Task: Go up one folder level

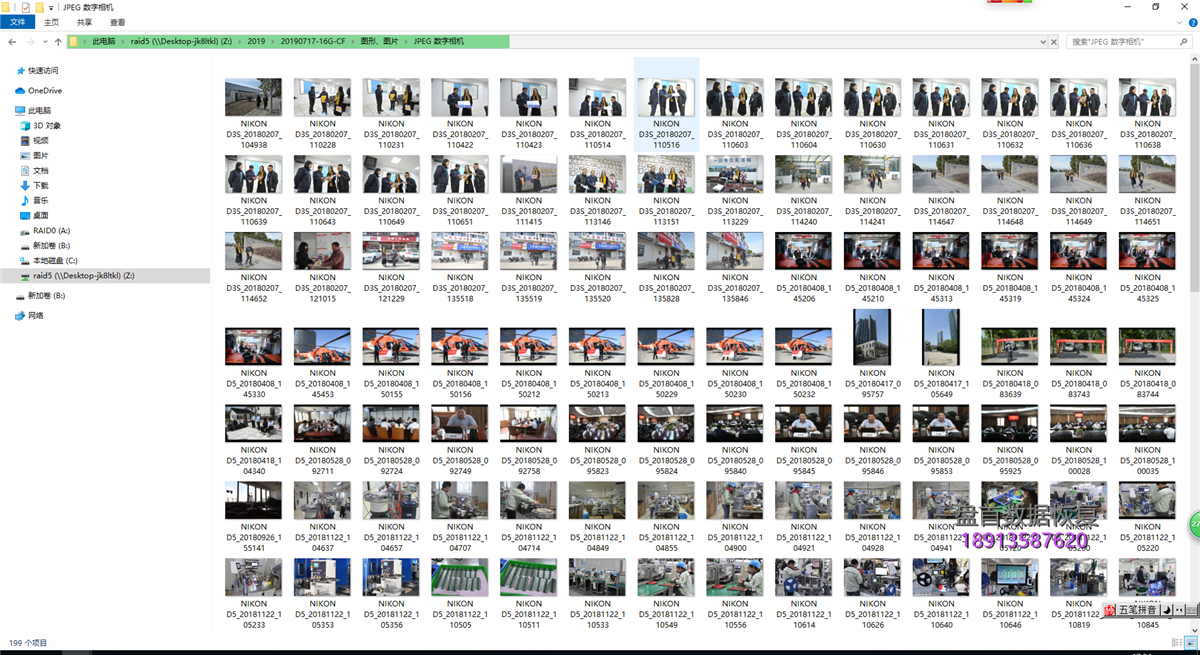Action: pyautogui.click(x=58, y=42)
